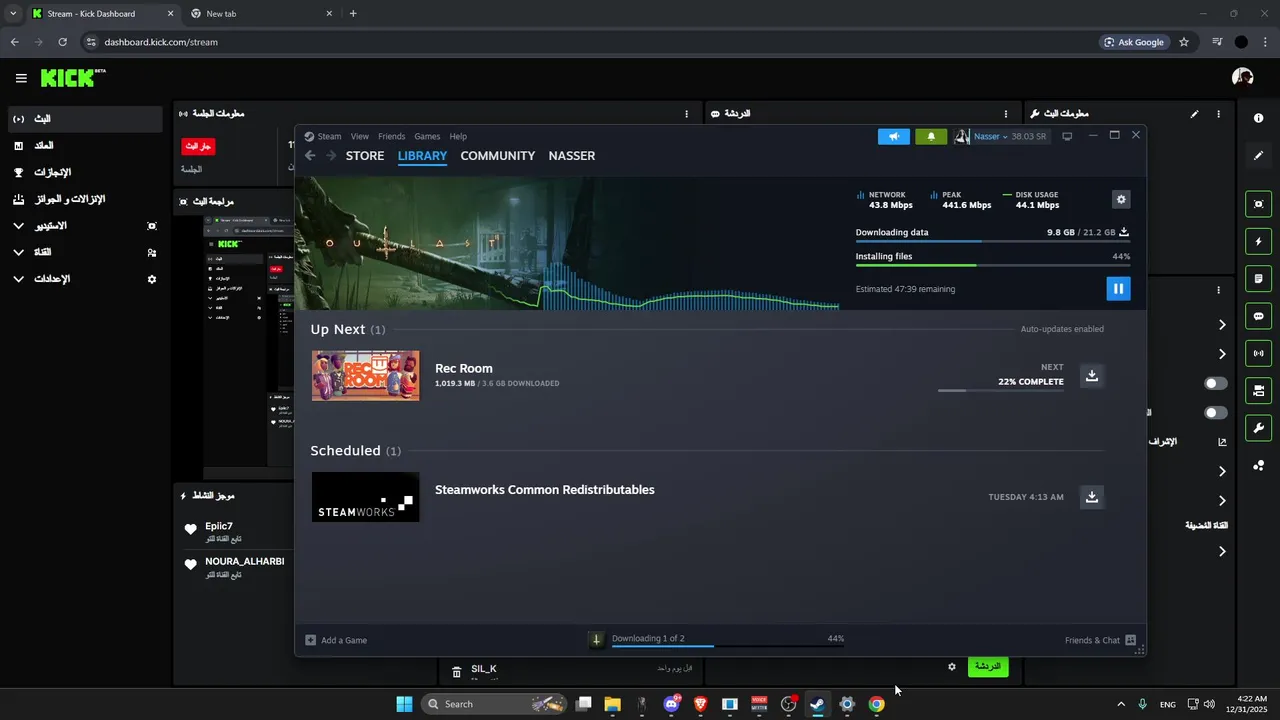
Task: Toggle chat bubble icon in right toolbar
Action: point(1258,316)
